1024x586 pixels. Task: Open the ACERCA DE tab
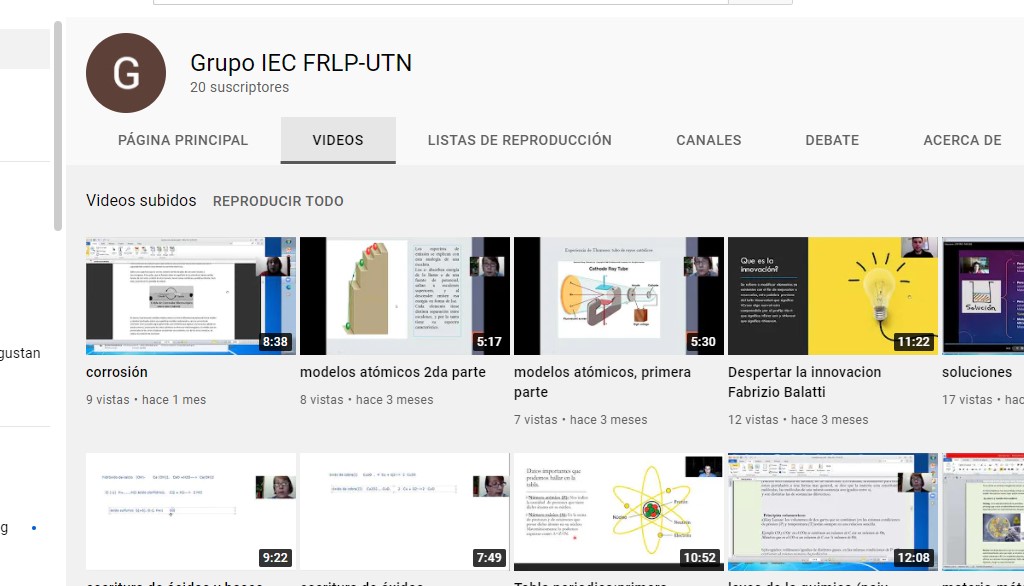pos(962,140)
